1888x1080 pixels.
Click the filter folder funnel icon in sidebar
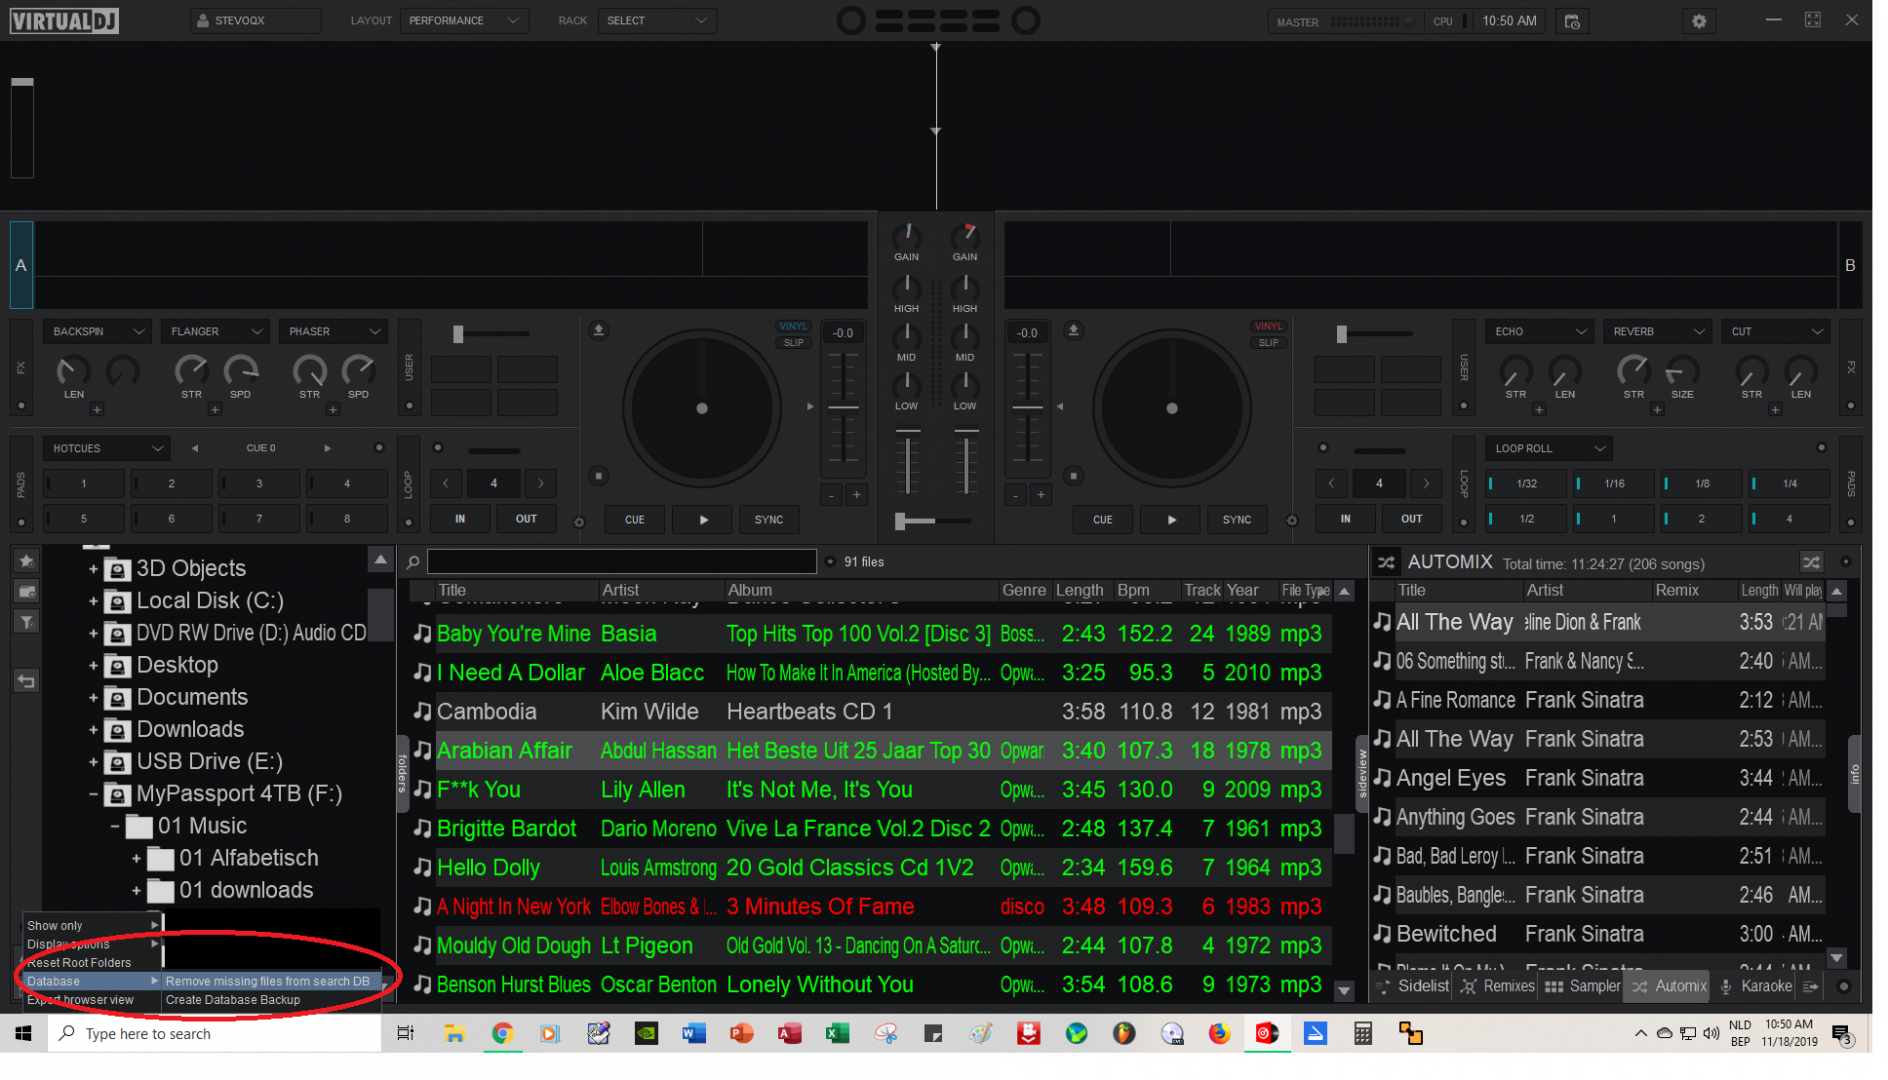27,622
